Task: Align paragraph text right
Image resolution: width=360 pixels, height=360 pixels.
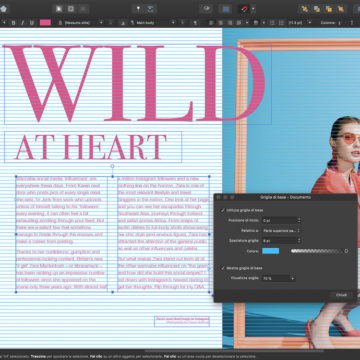Action: (x=230, y=23)
